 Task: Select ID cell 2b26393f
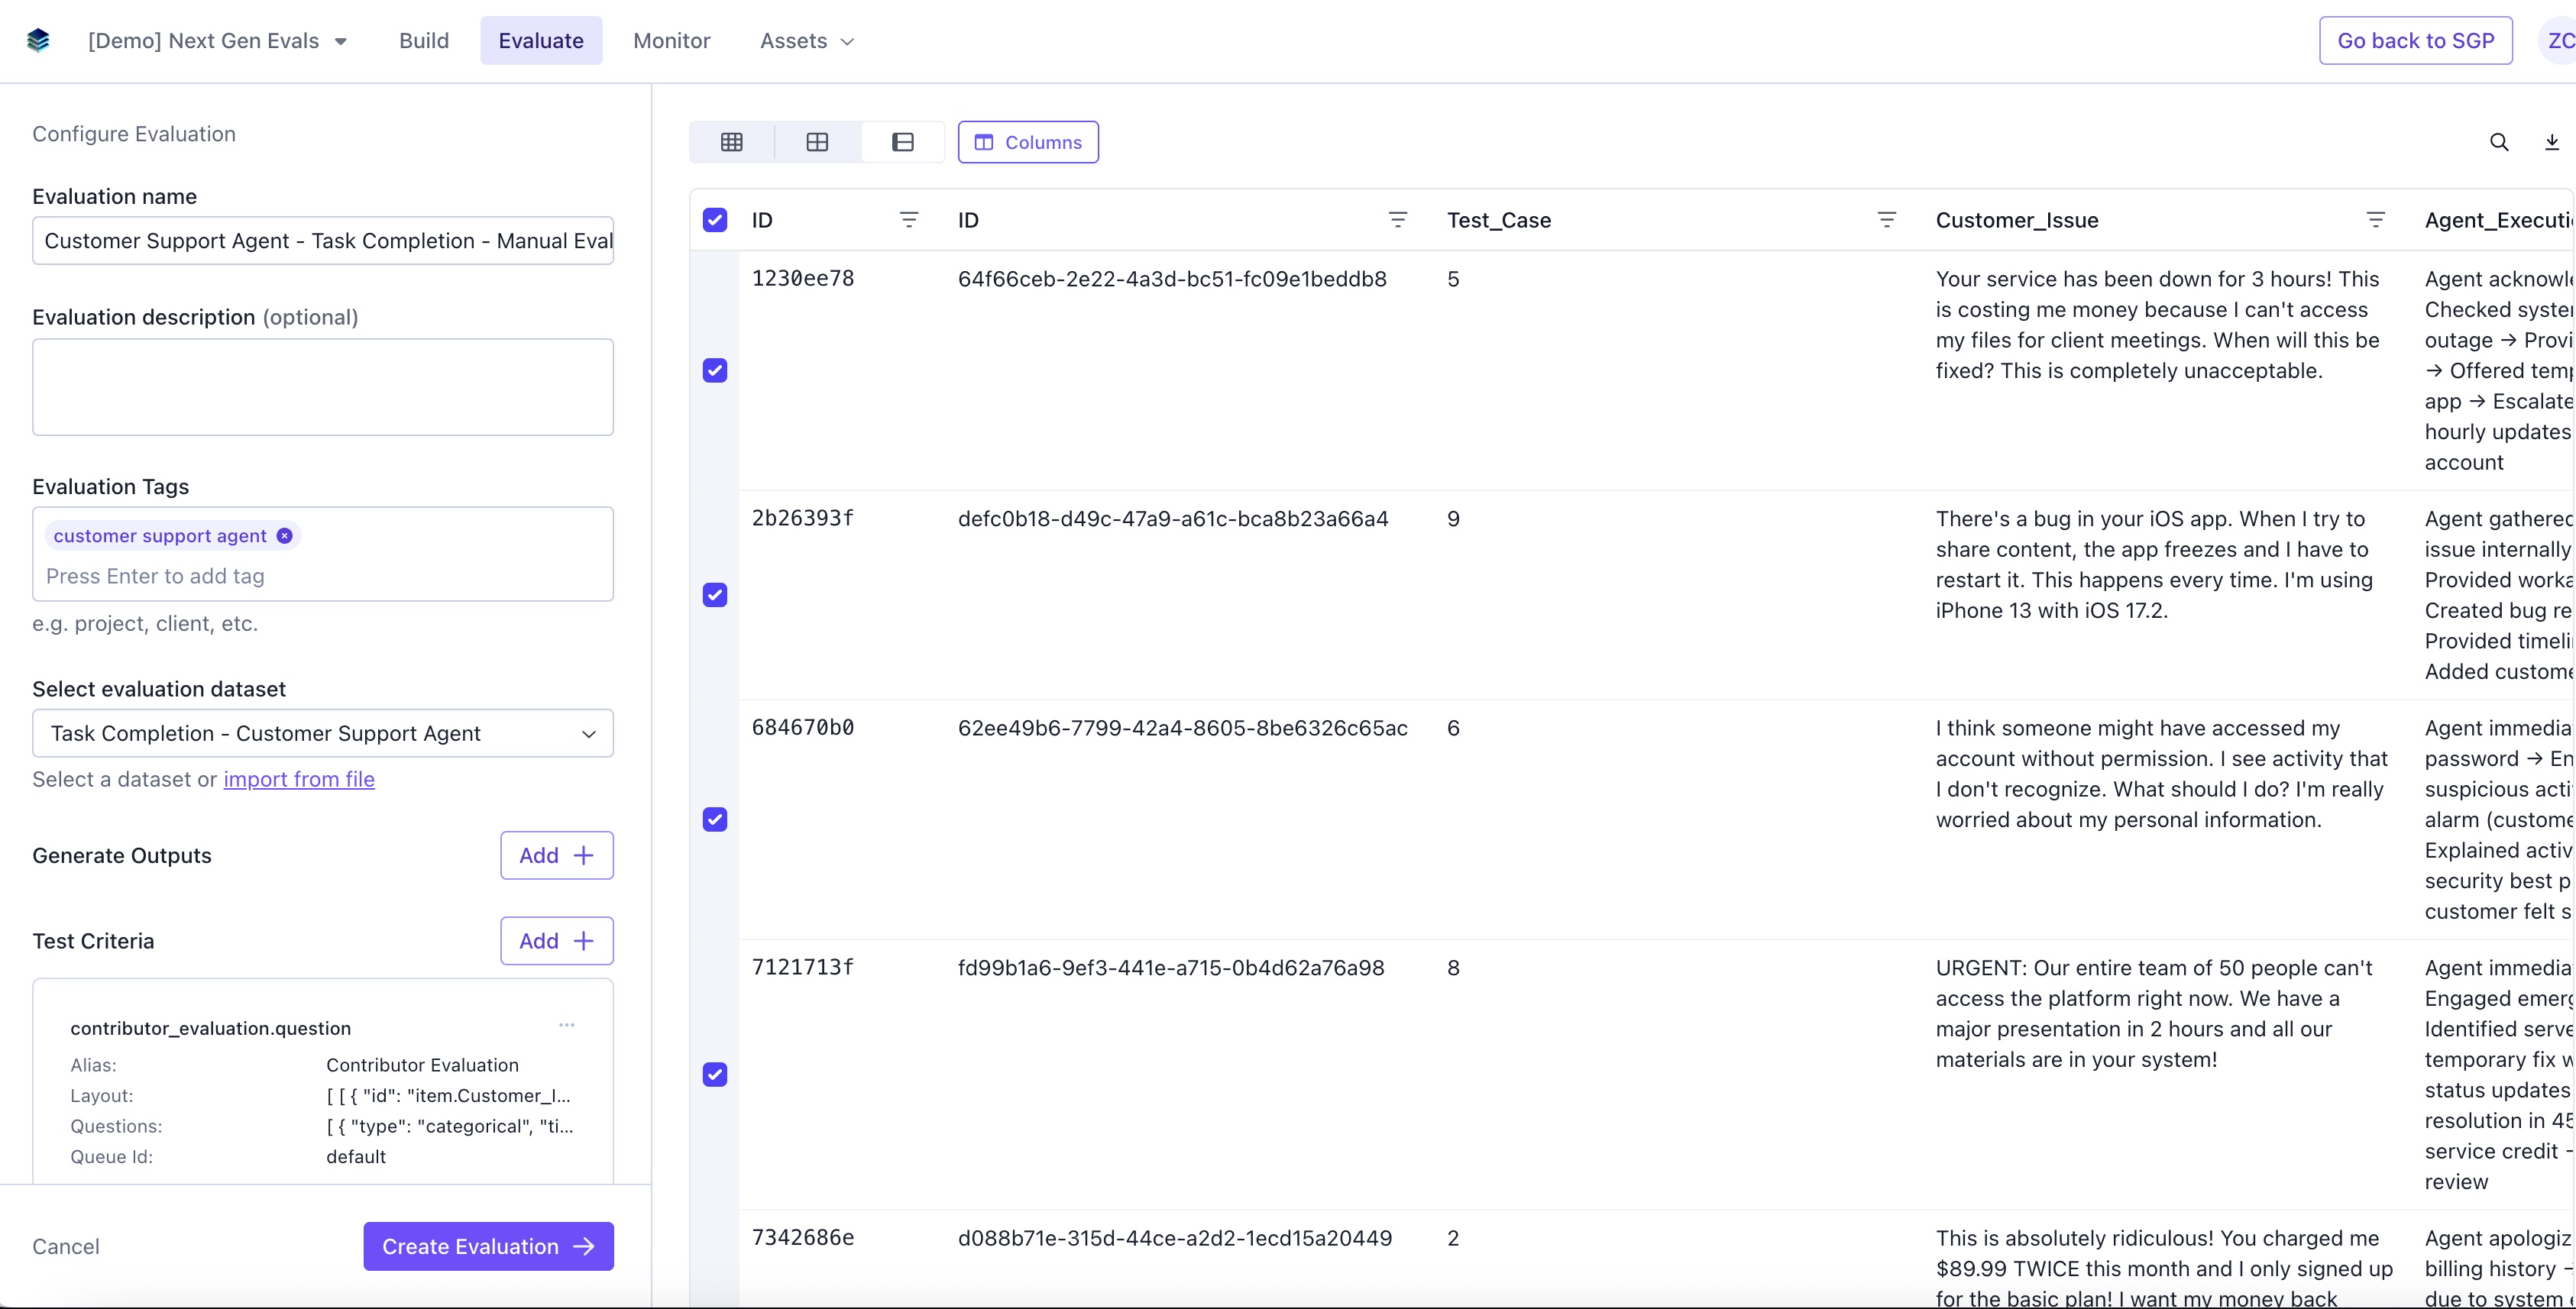[803, 519]
